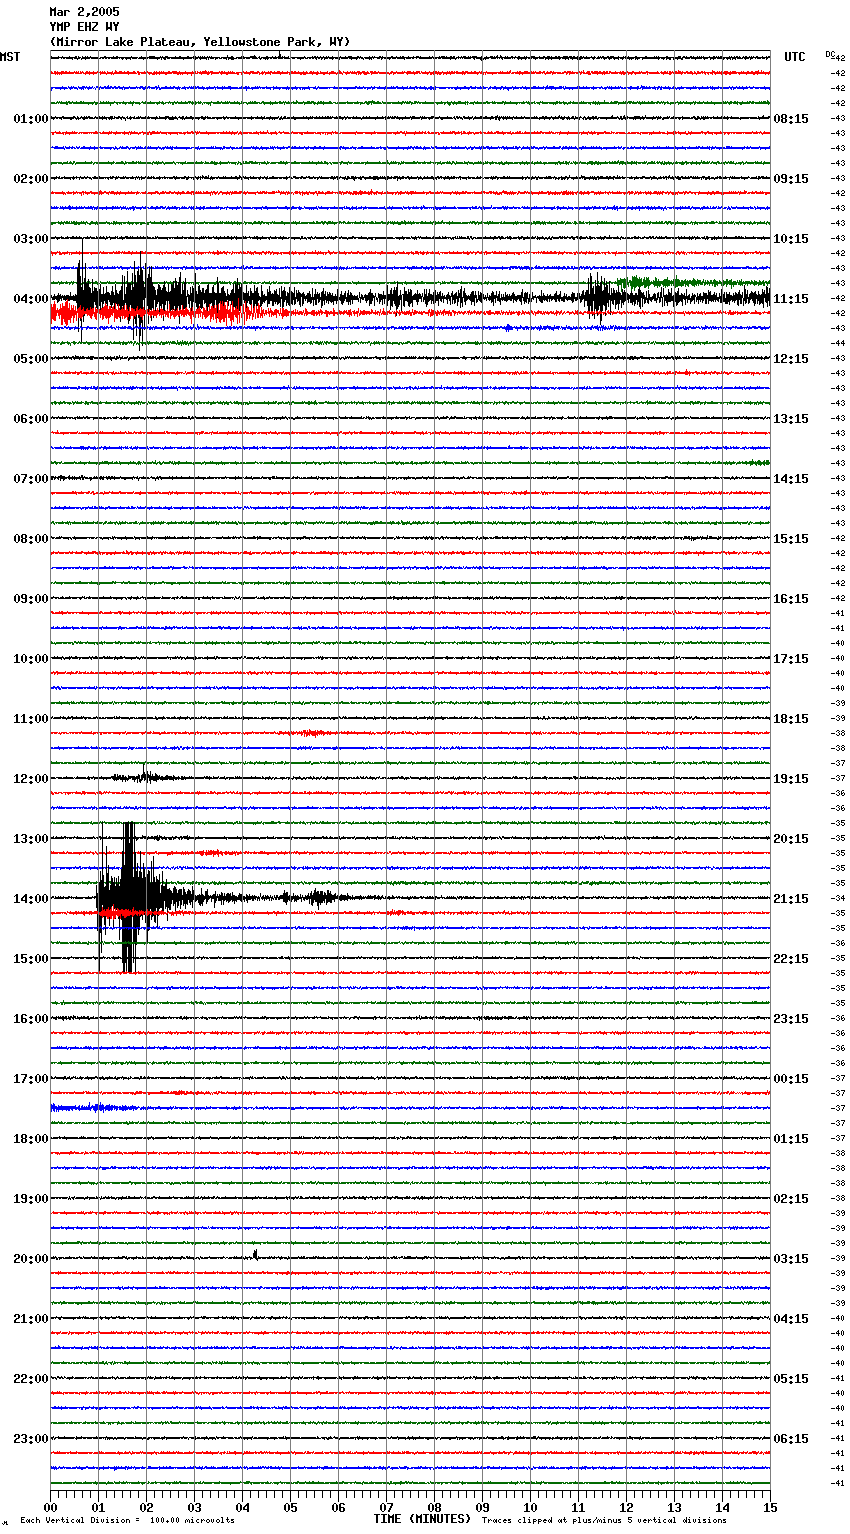Click the 21:15 UTC time label
850x1534 pixels.
pyautogui.click(x=791, y=899)
